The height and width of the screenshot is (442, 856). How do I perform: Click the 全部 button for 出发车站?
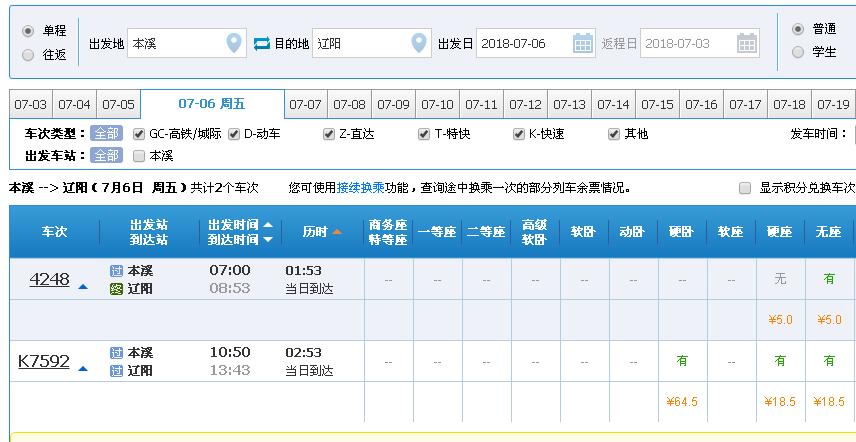click(x=106, y=156)
